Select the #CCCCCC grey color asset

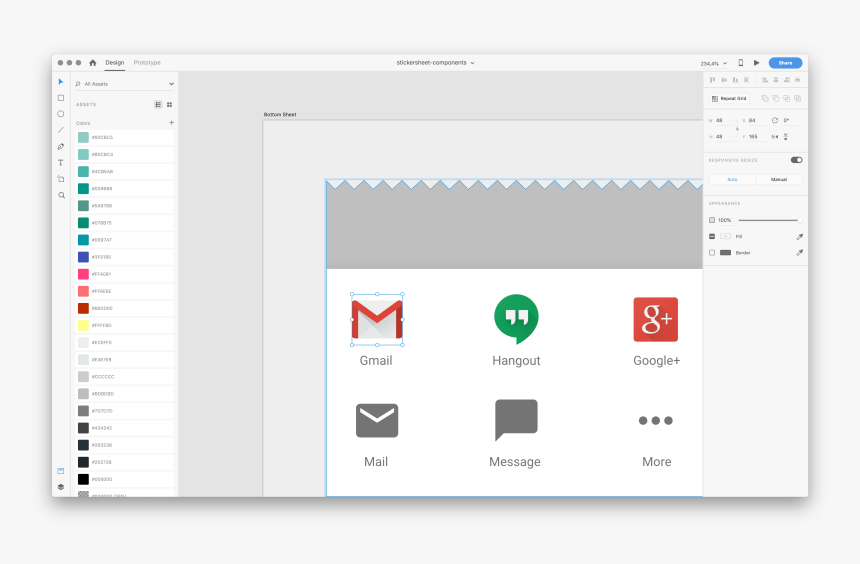tap(125, 376)
